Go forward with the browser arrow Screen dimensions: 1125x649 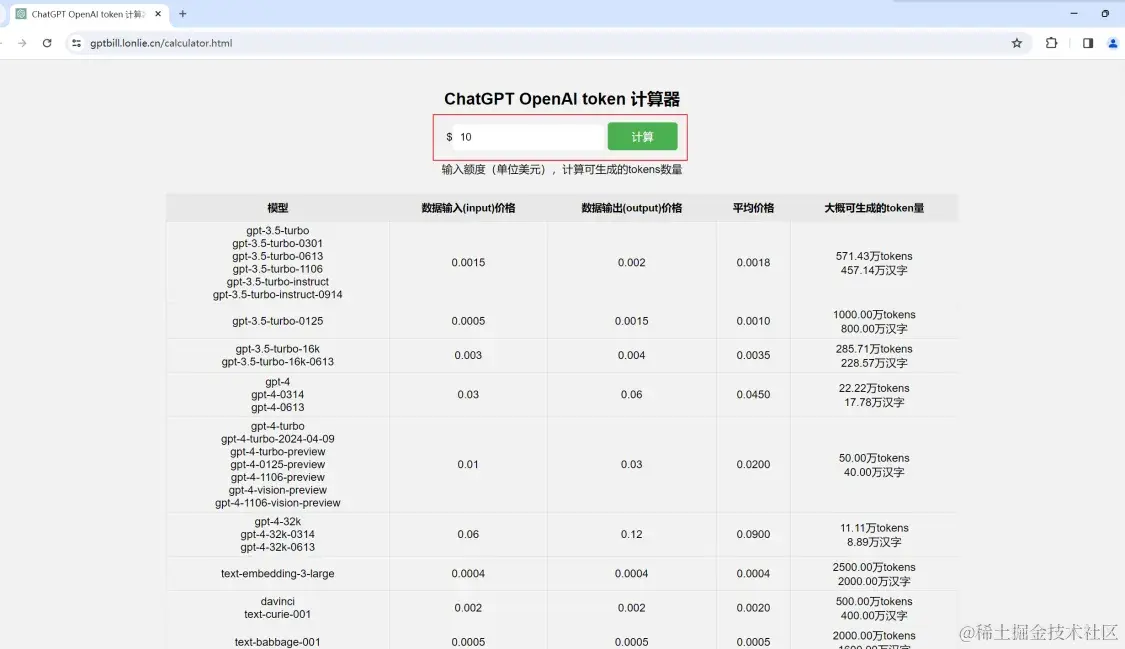(x=22, y=43)
